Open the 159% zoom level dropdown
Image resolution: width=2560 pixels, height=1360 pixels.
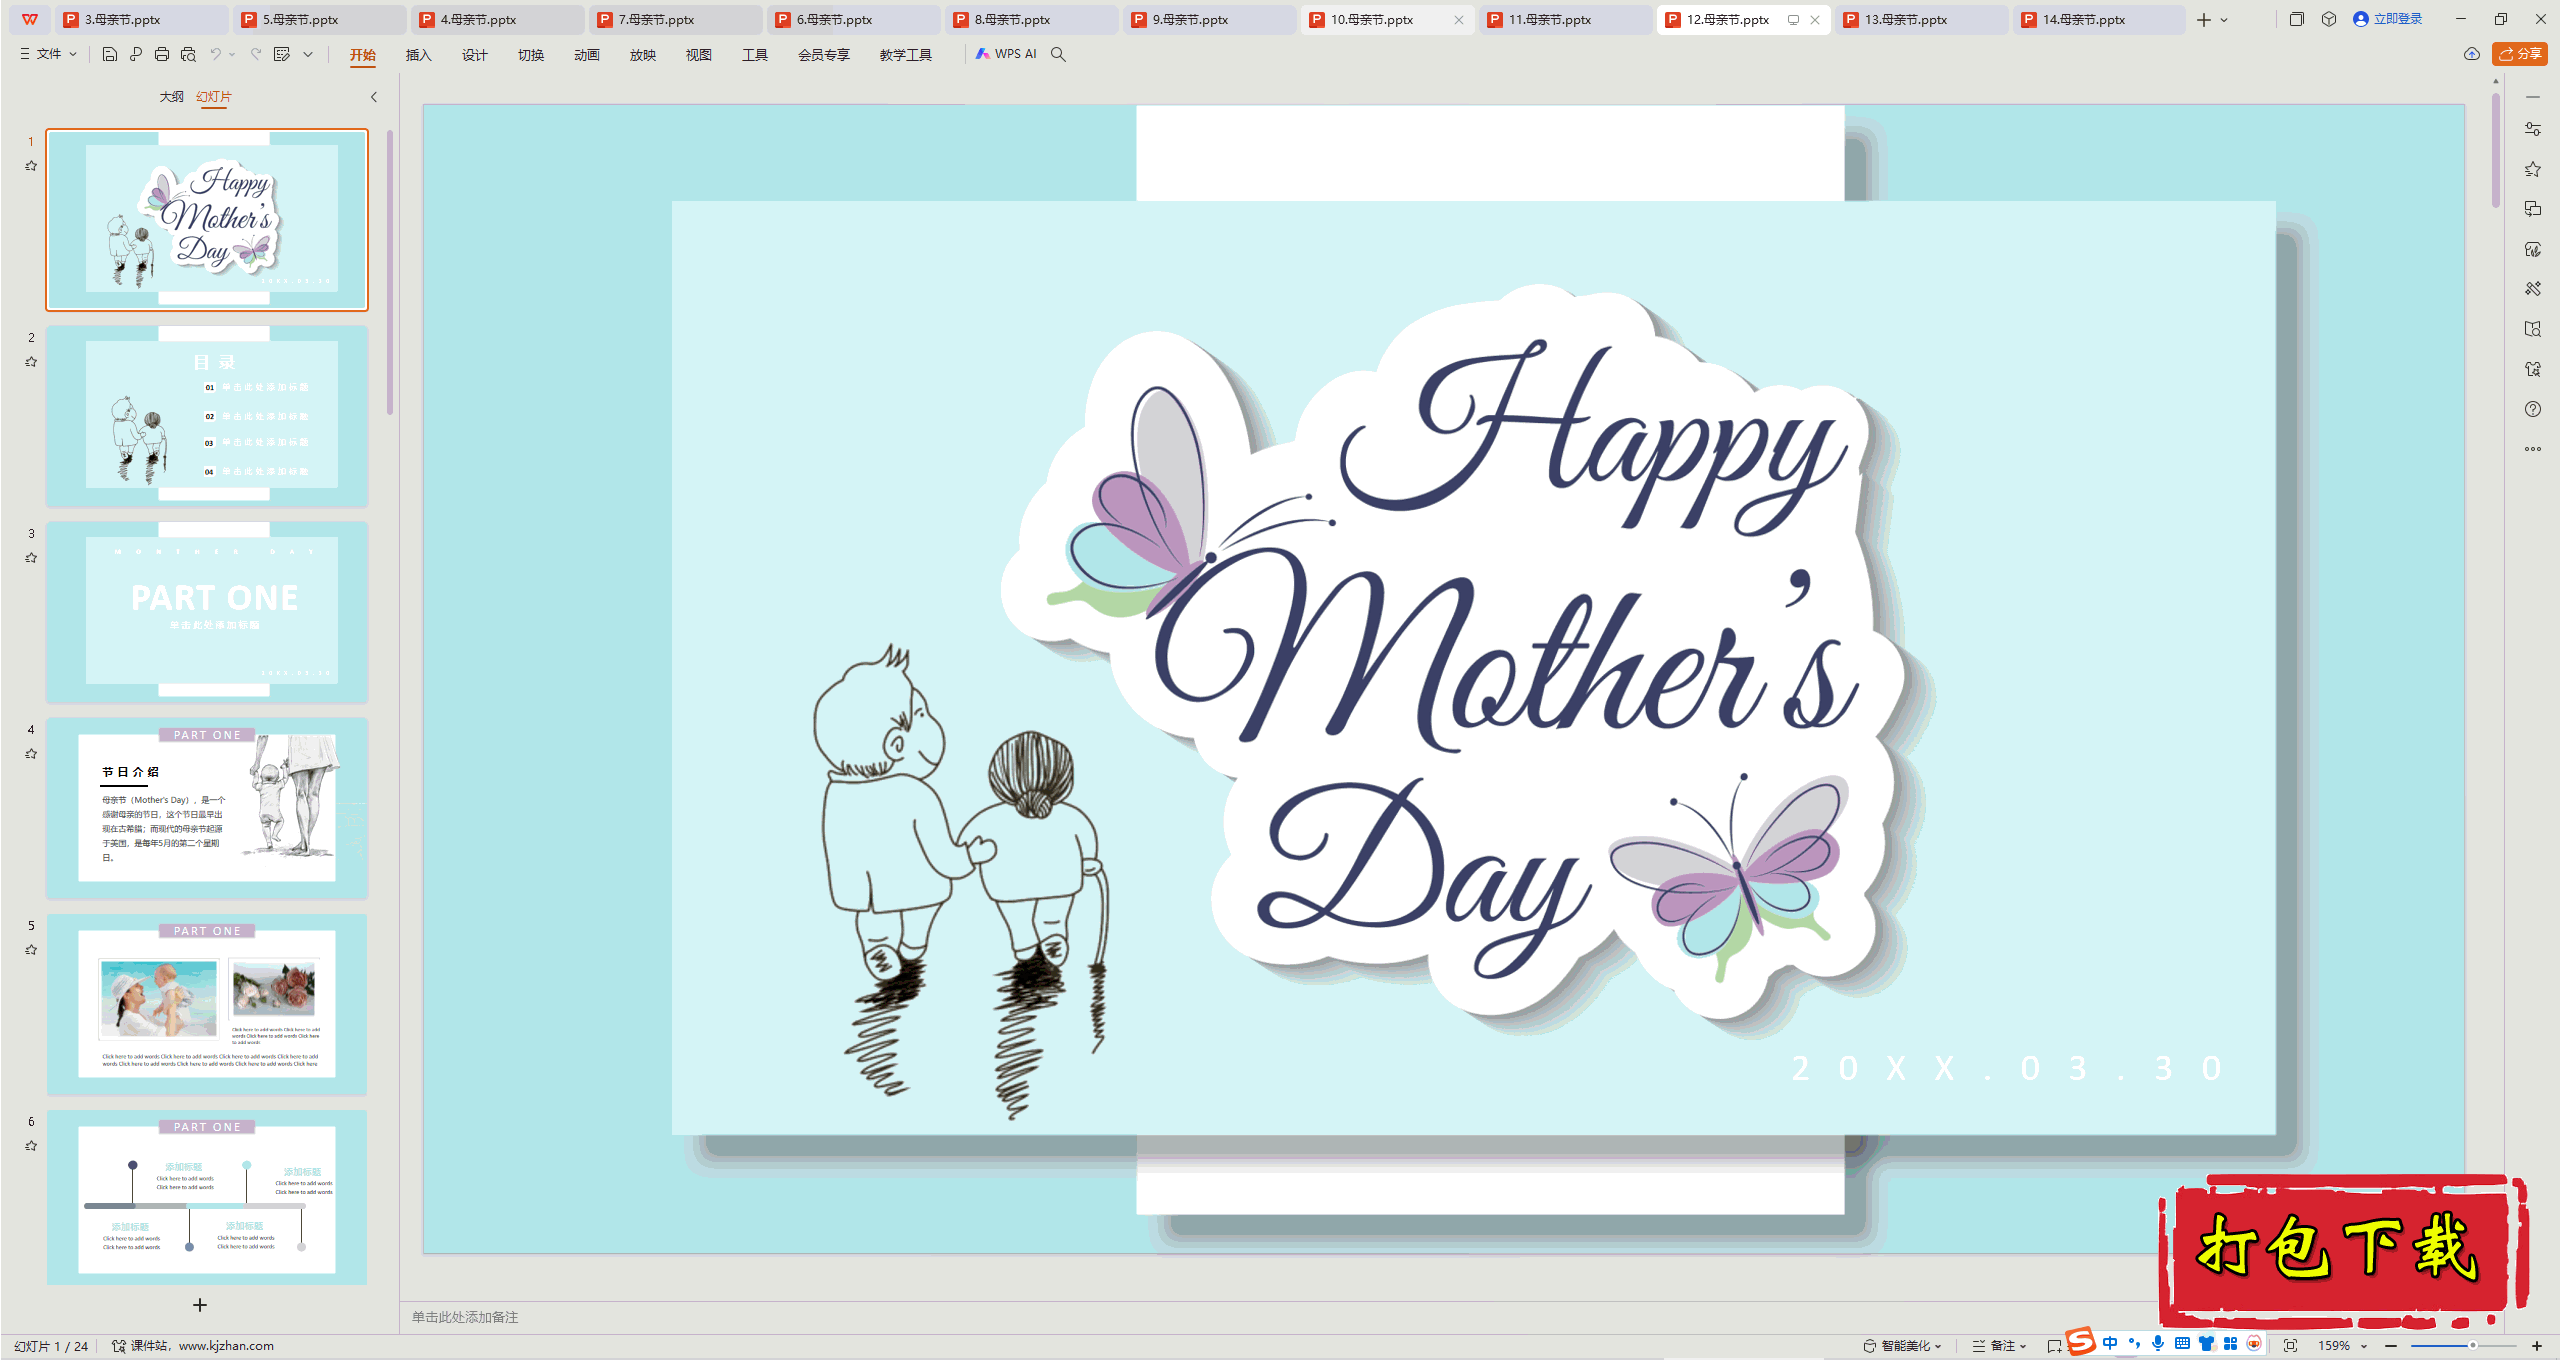(x=2342, y=1346)
